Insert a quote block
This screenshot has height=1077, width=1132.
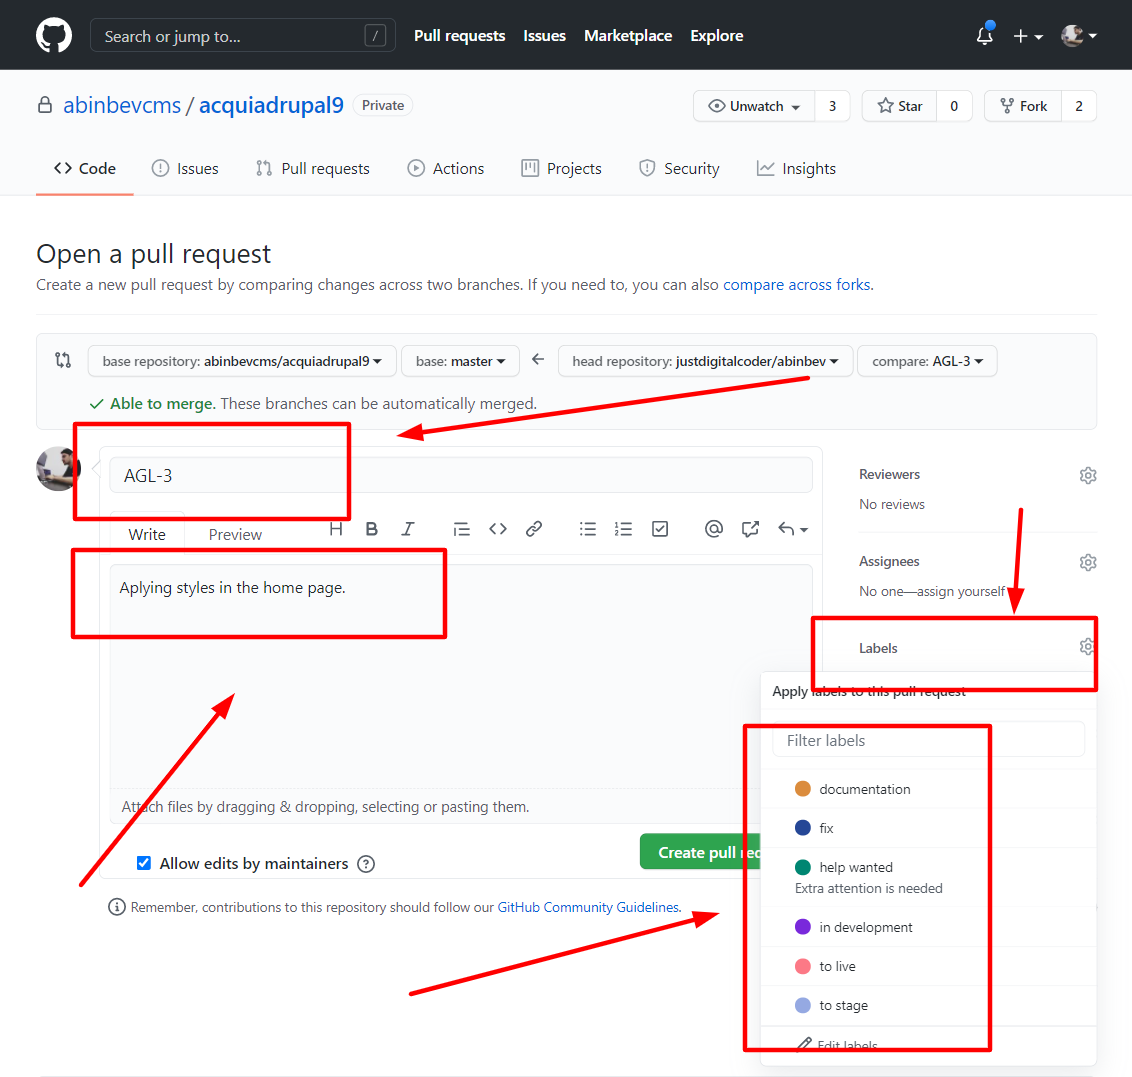point(461,529)
